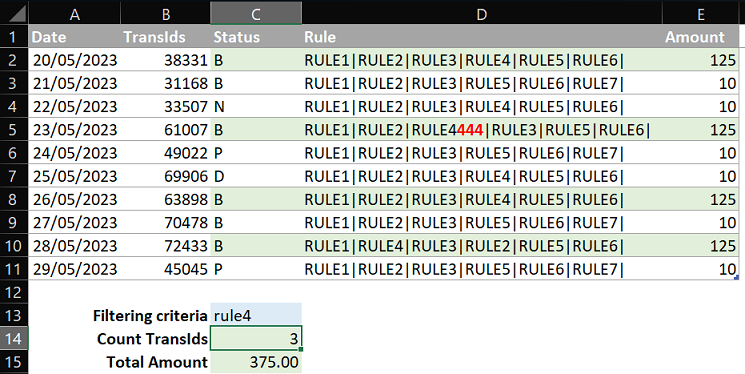745x374 pixels.
Task: Select rule cell in row 10
Action: pyautogui.click(x=481, y=246)
